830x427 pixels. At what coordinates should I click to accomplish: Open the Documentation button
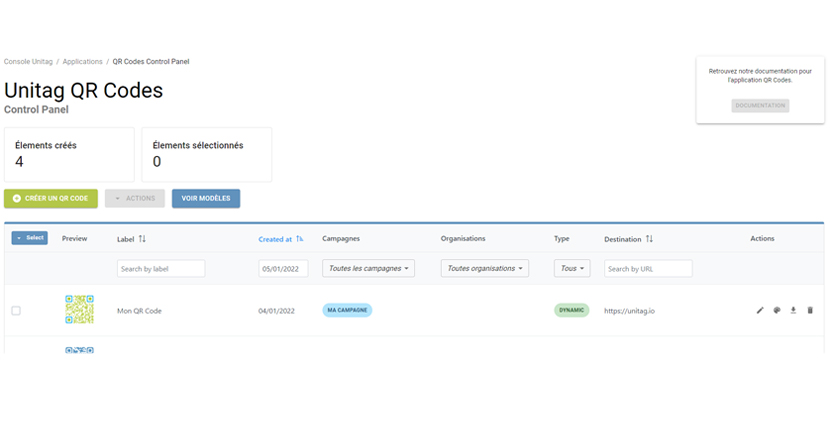760,105
